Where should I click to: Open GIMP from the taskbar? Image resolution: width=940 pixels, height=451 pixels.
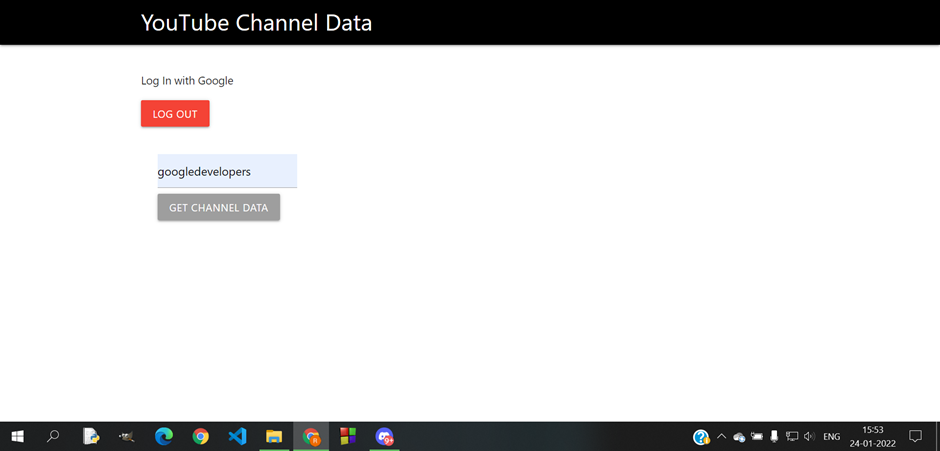tap(126, 437)
